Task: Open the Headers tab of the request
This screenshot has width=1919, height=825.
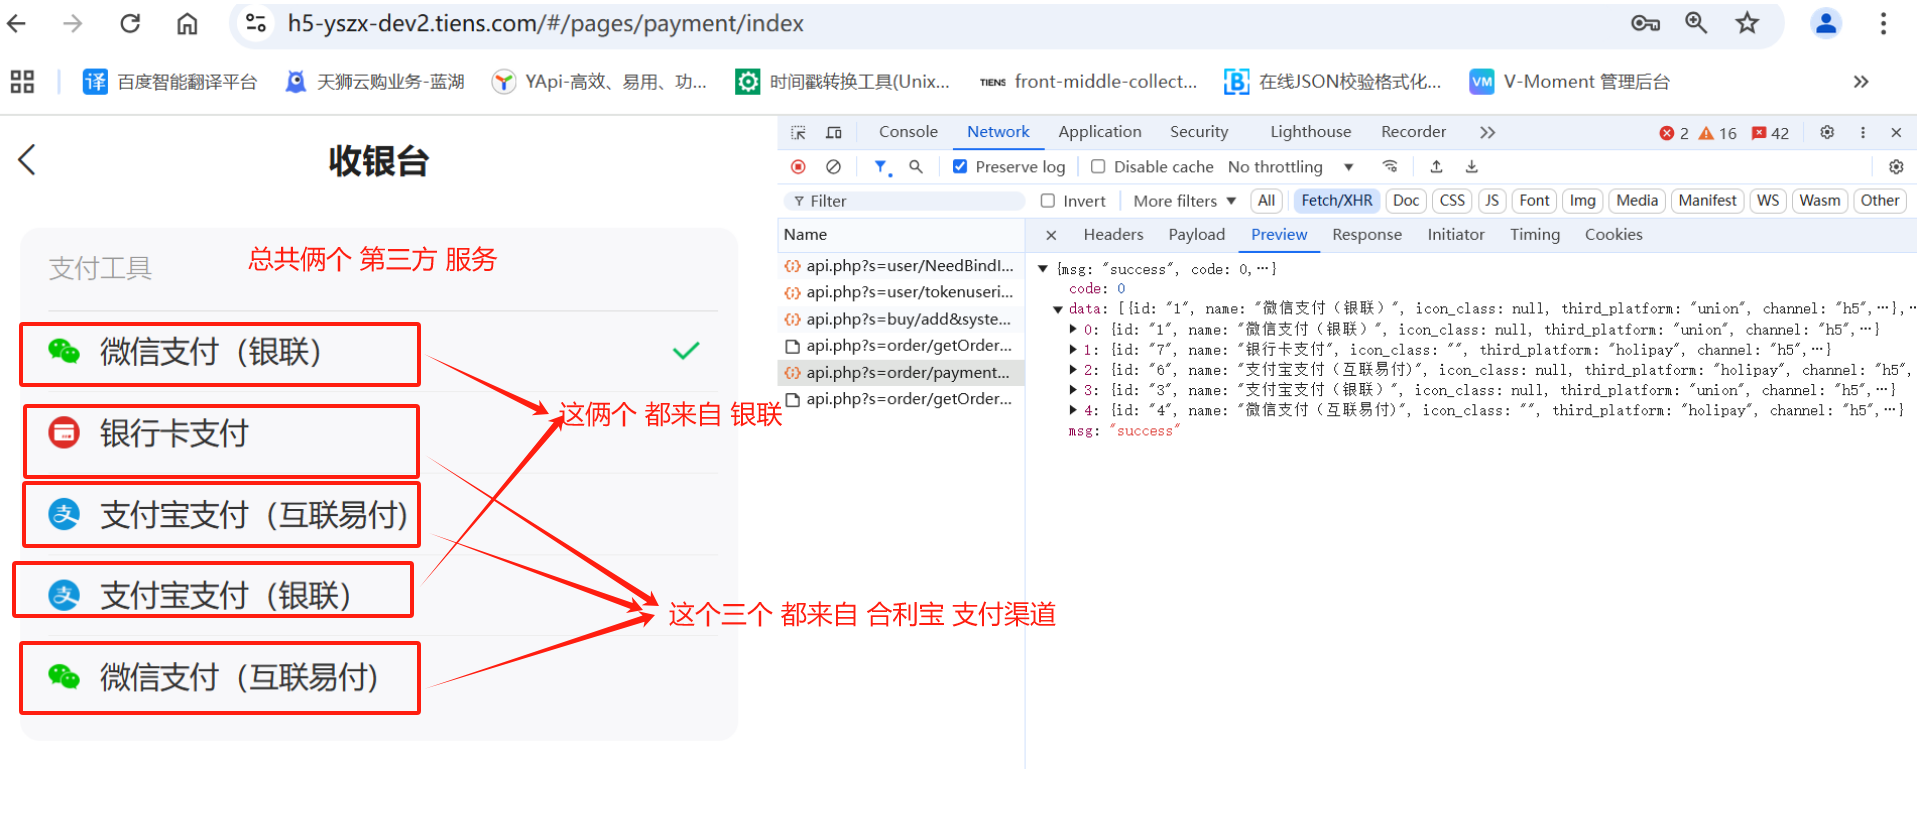Action: (1113, 235)
